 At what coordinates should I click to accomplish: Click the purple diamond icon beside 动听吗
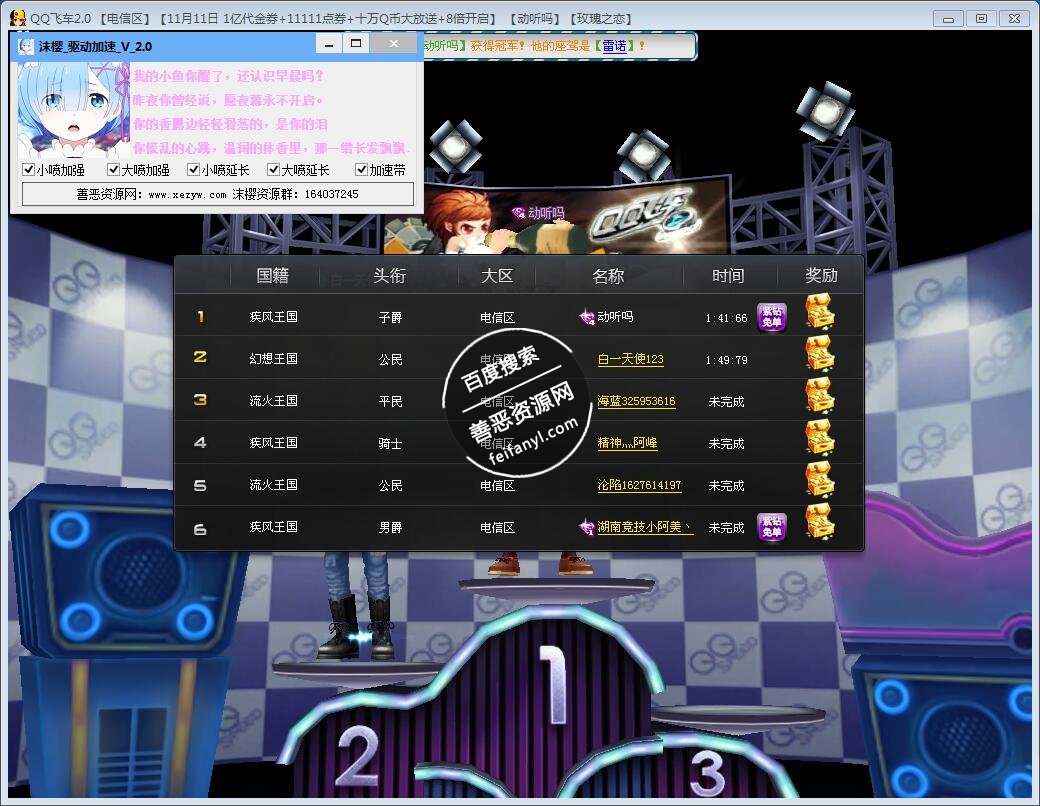587,317
